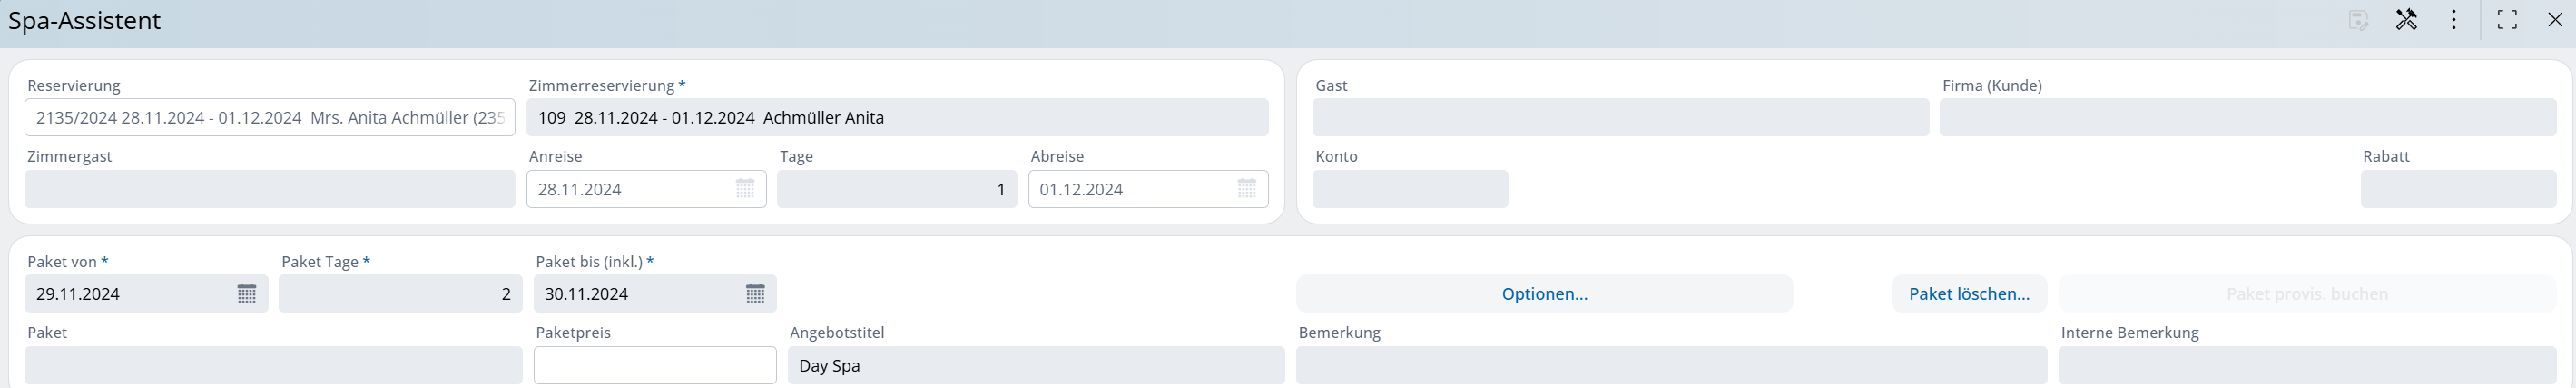Viewport: 2576px width, 388px height.
Task: Click the Optionen... button
Action: coord(1544,294)
